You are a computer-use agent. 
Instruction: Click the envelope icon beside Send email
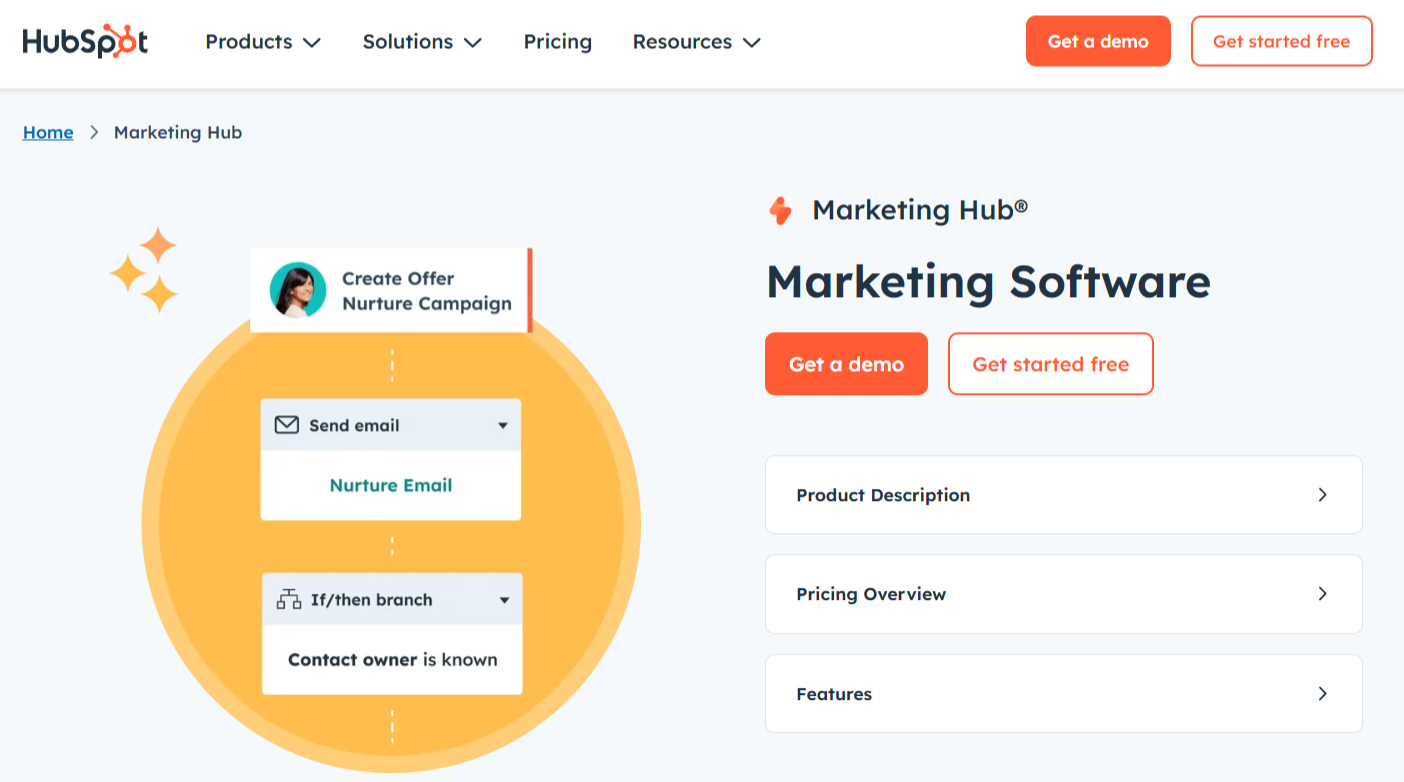(x=287, y=425)
